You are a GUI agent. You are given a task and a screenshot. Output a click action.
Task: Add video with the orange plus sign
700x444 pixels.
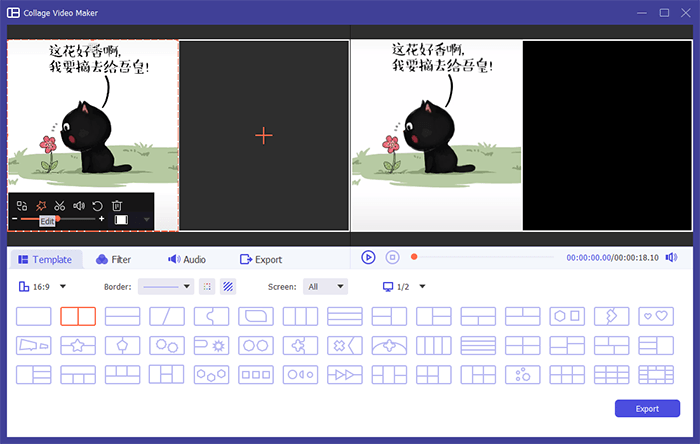[264, 136]
